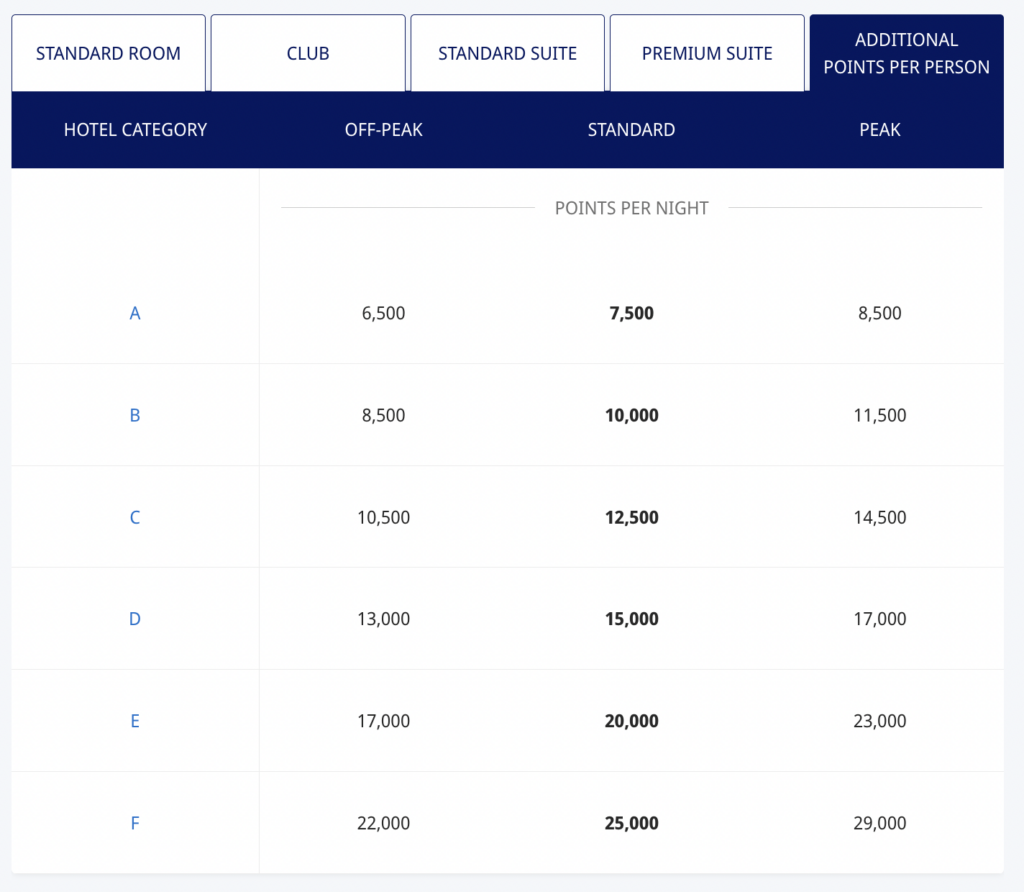Viewport: 1024px width, 892px height.
Task: Select category E off-peak value 17,000
Action: (383, 721)
